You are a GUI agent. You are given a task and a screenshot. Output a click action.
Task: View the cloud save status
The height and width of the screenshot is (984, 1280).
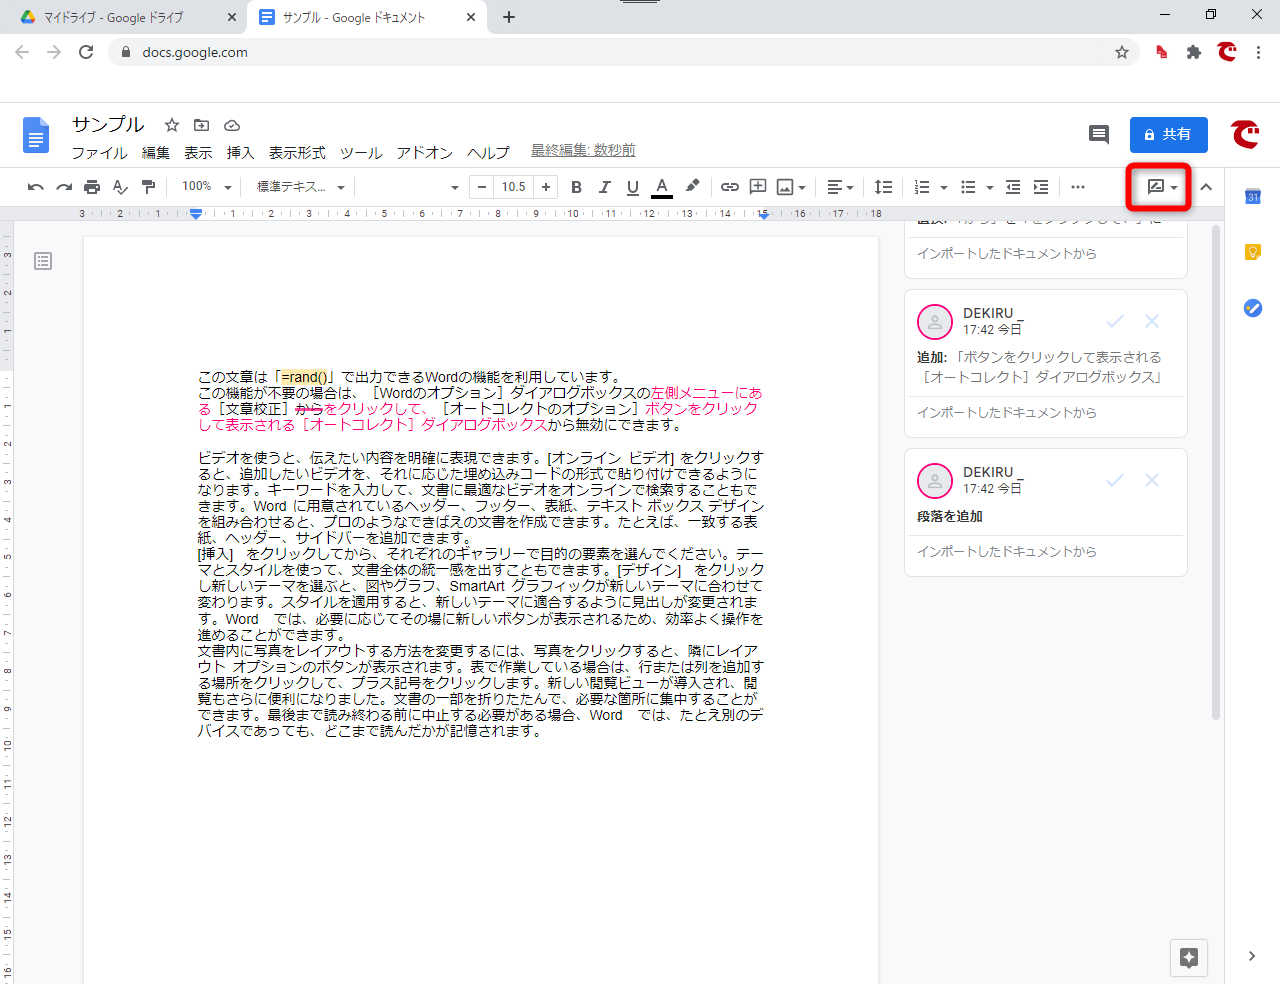(x=232, y=125)
